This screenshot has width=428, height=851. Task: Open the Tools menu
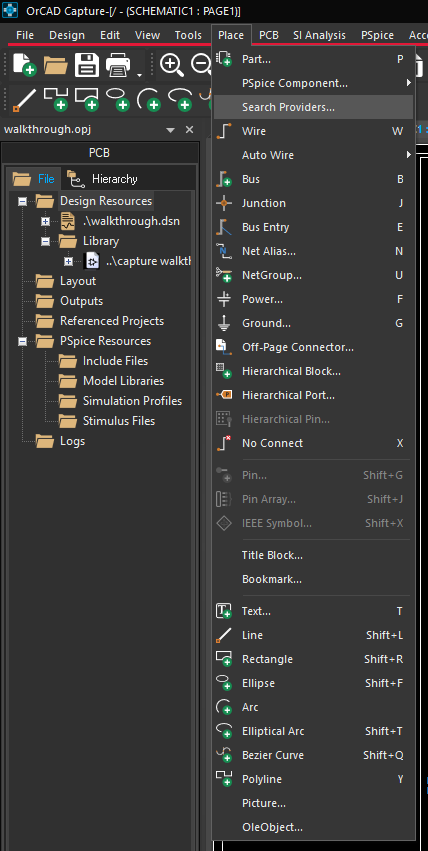point(188,35)
